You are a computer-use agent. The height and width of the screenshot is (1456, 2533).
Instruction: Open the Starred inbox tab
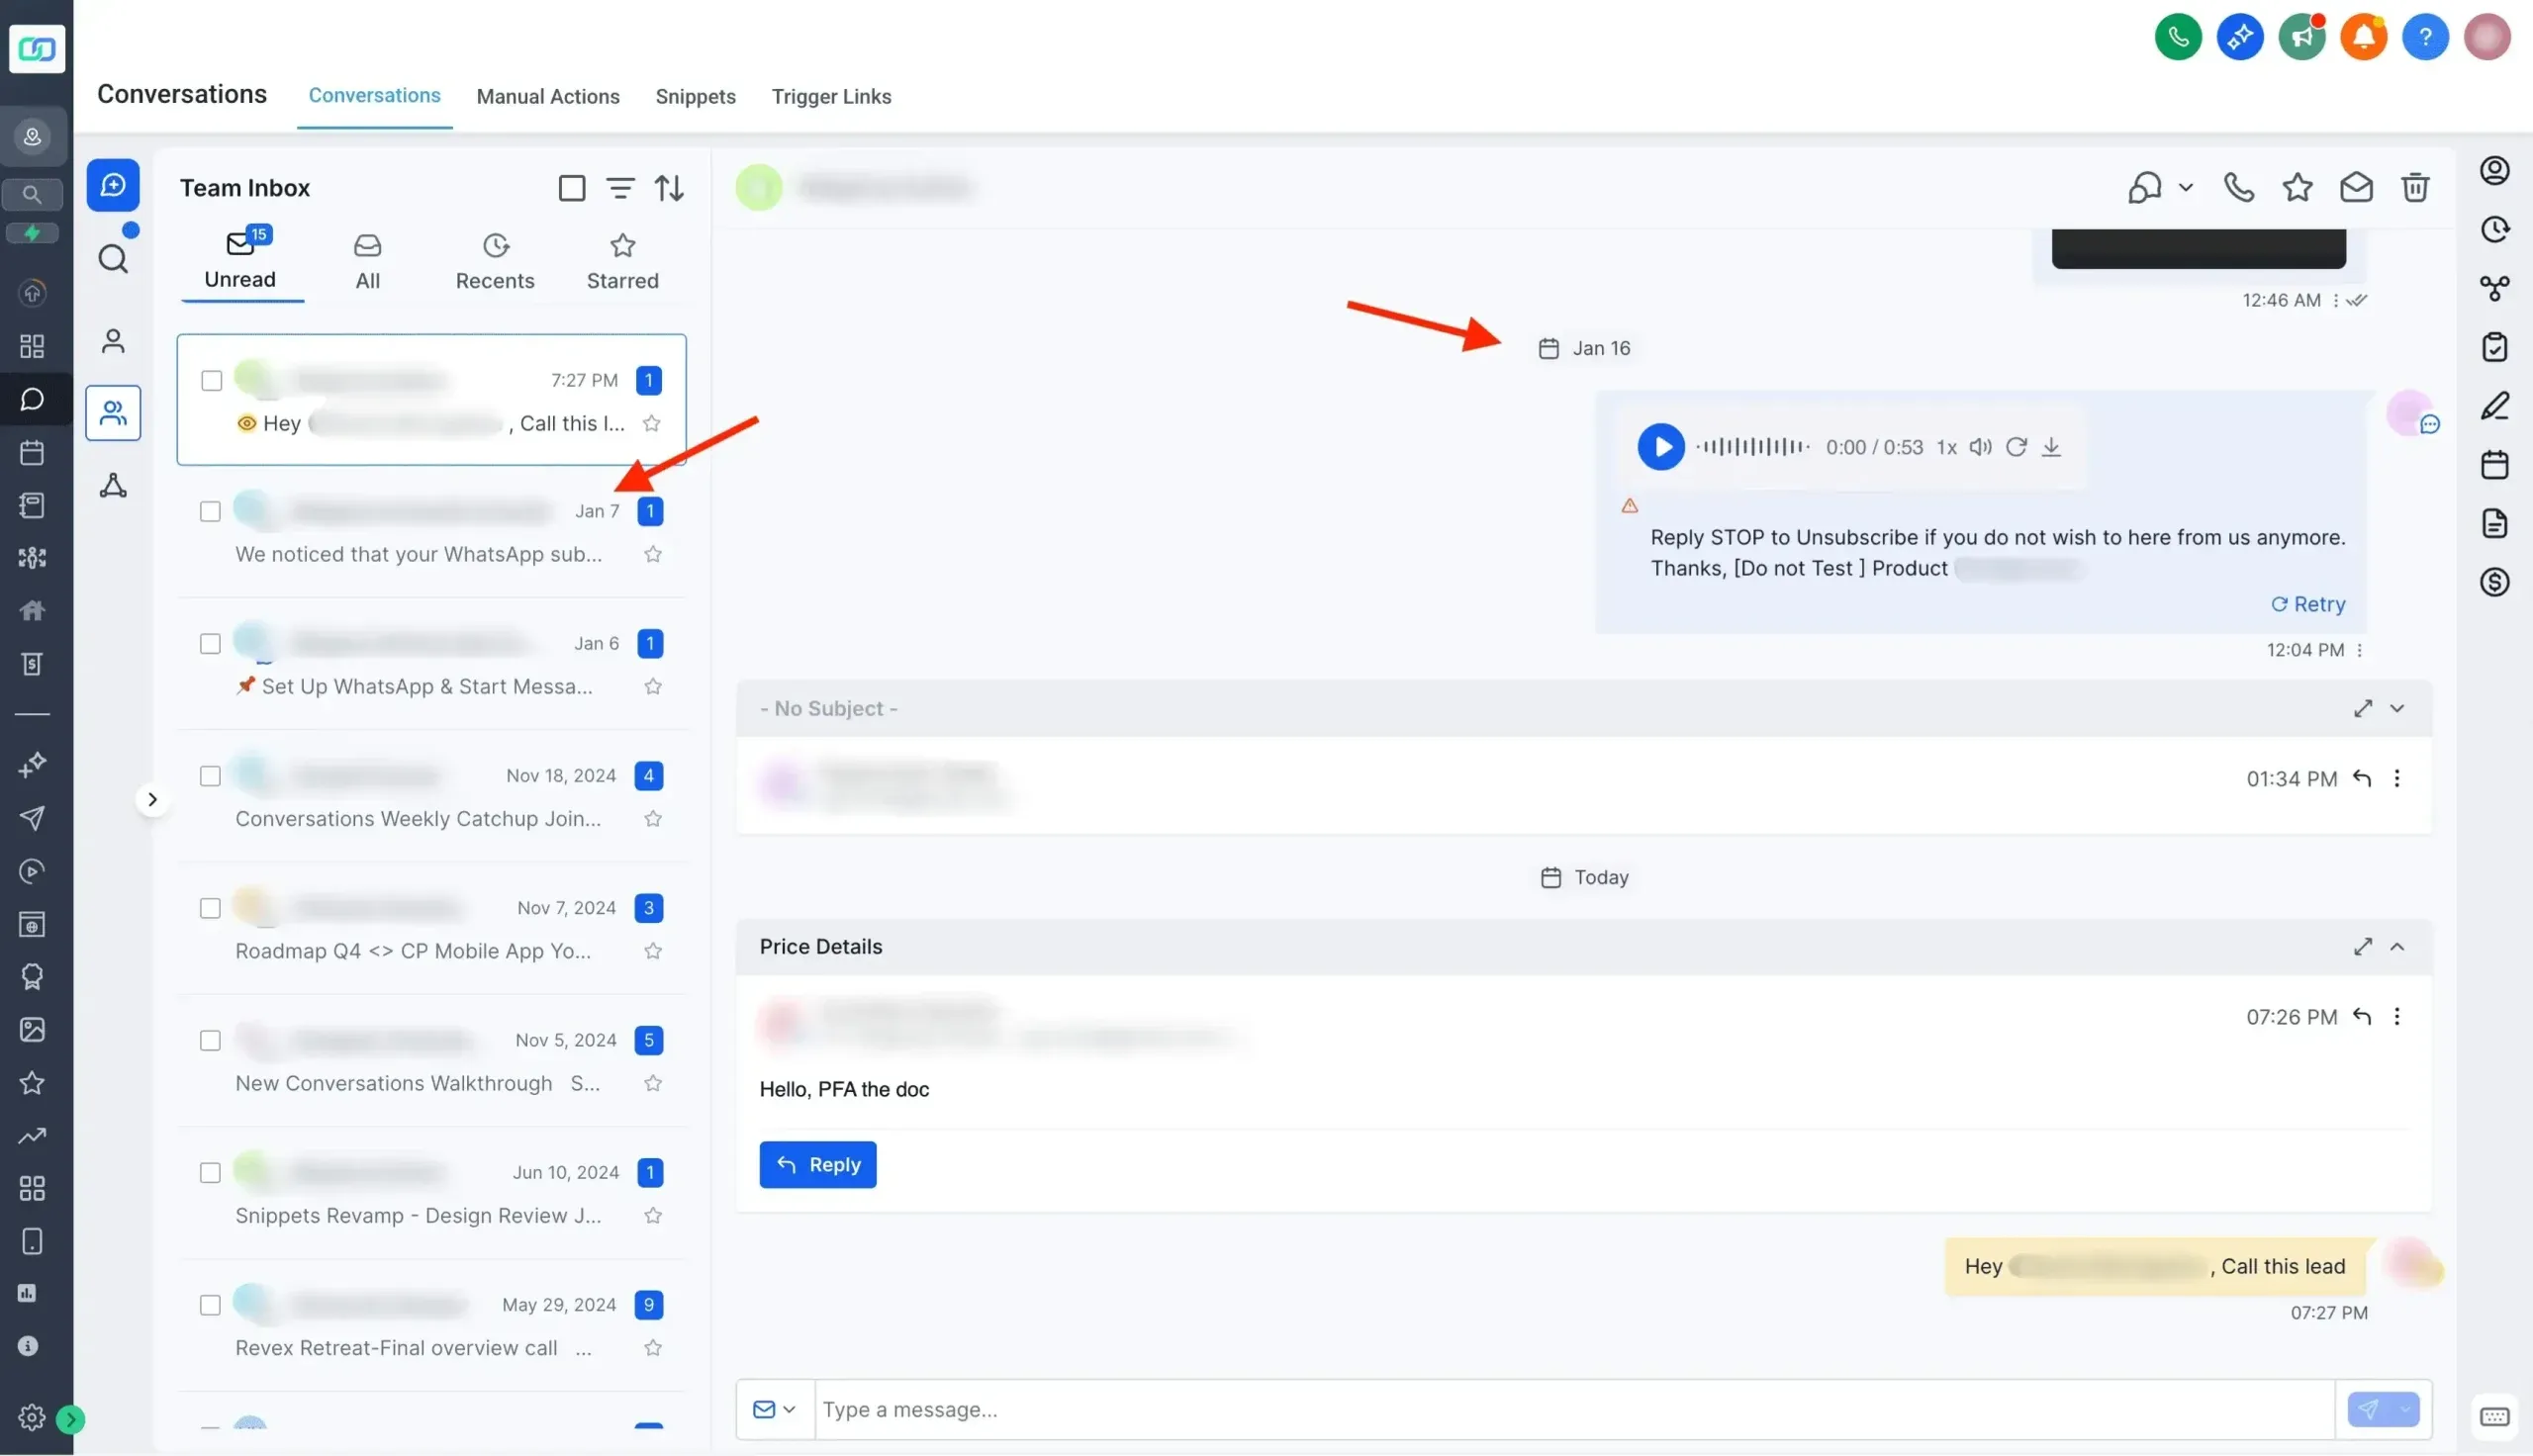click(x=622, y=262)
